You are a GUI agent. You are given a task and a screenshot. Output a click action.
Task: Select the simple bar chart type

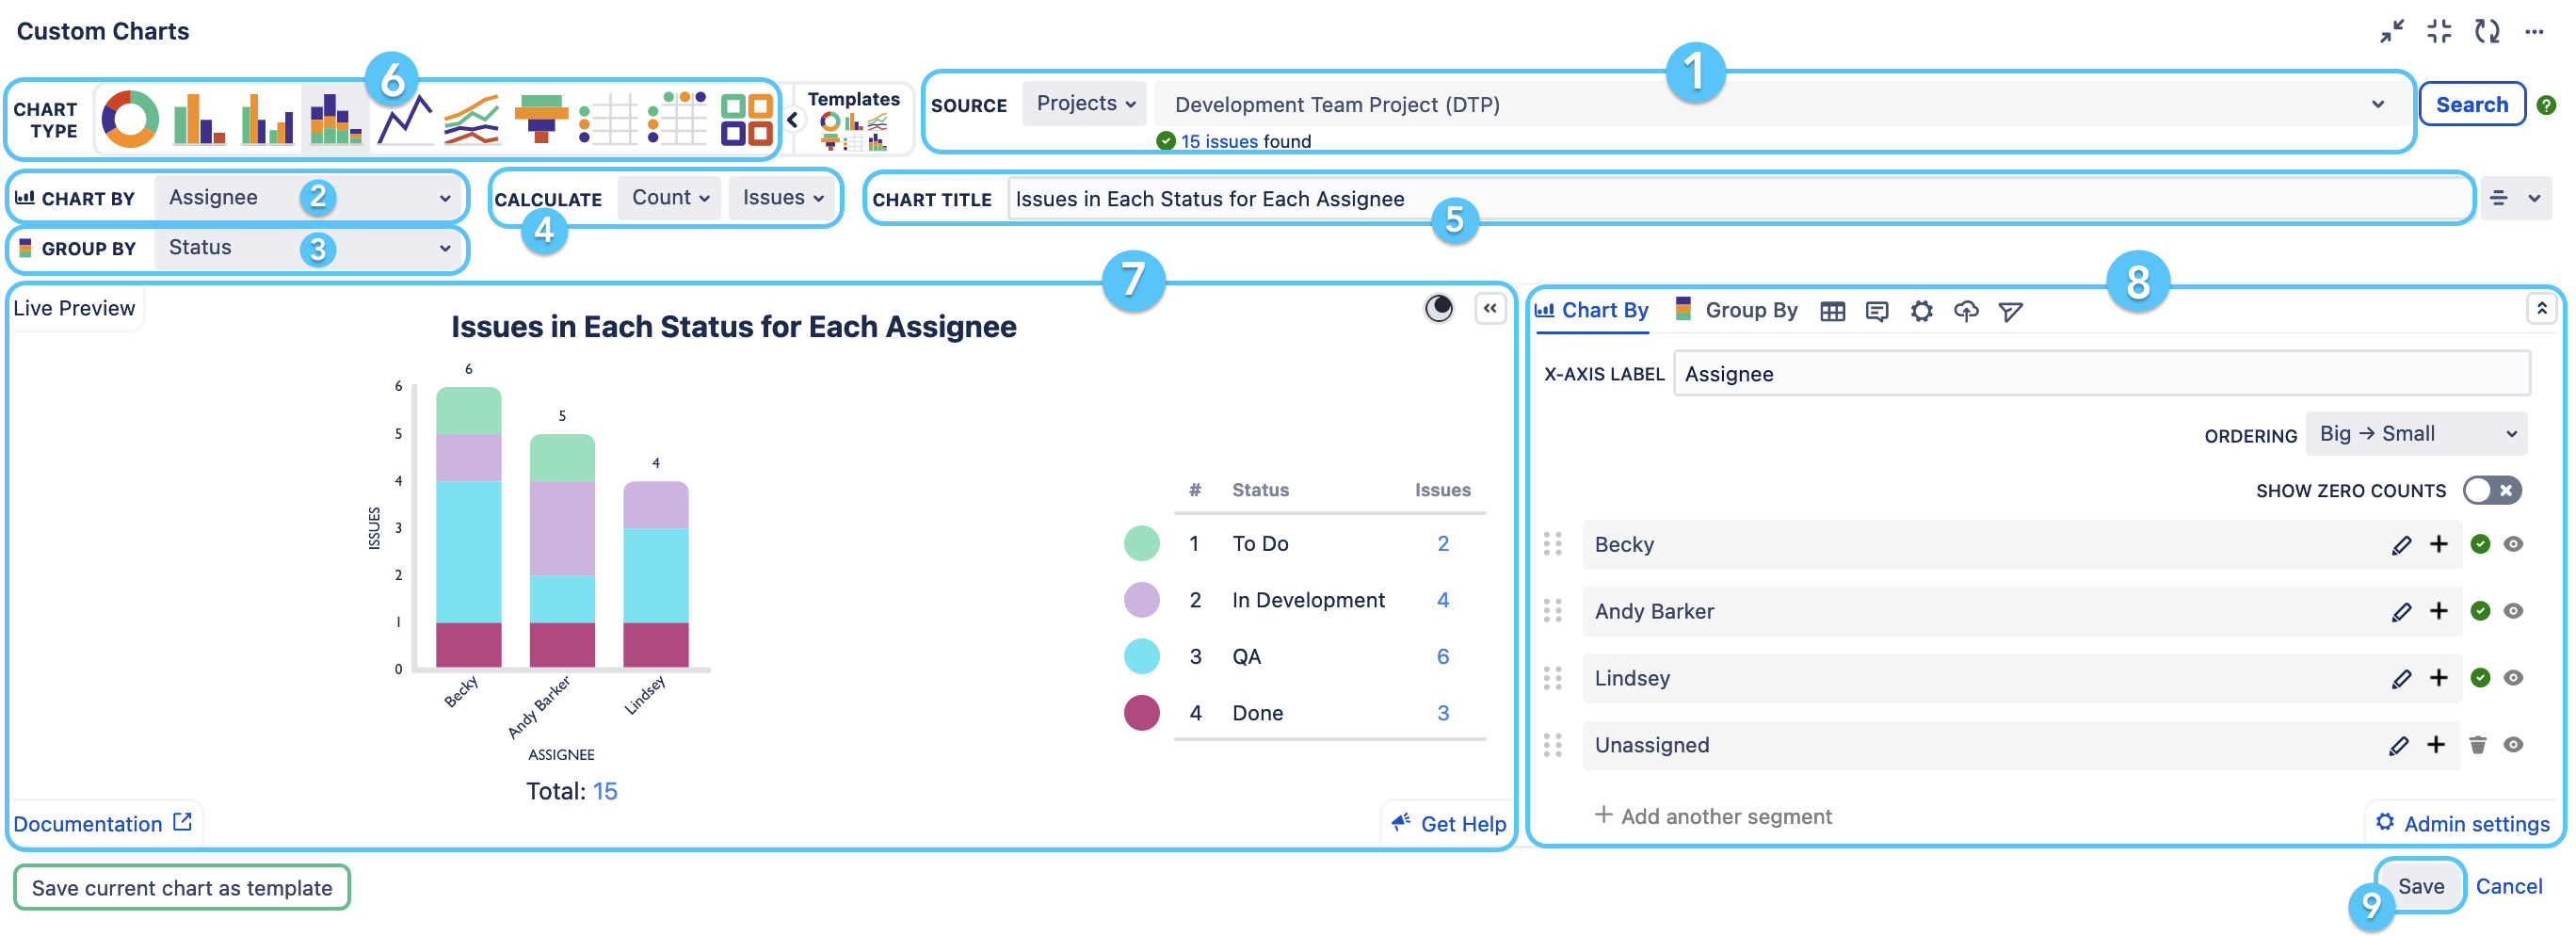click(x=198, y=119)
